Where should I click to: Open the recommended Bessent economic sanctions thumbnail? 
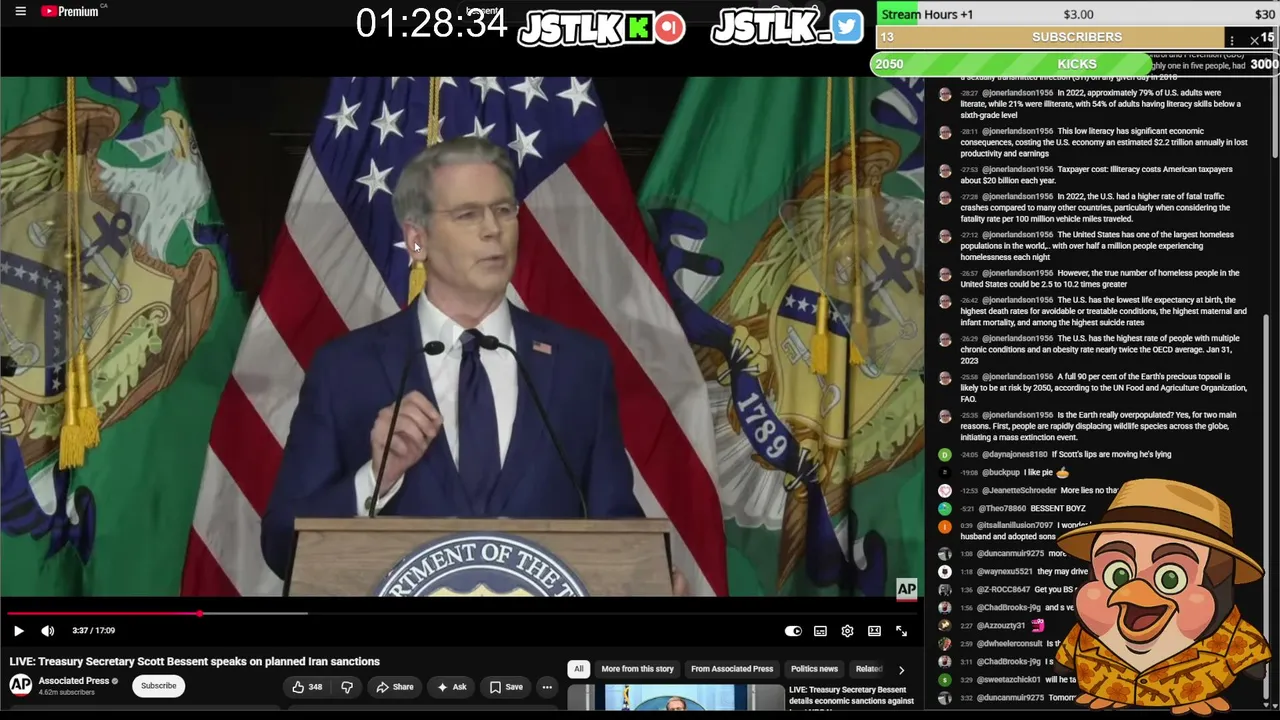675,698
